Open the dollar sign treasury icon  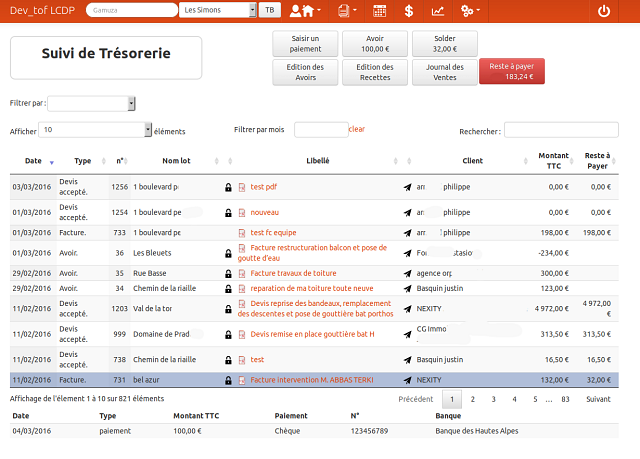(x=409, y=11)
